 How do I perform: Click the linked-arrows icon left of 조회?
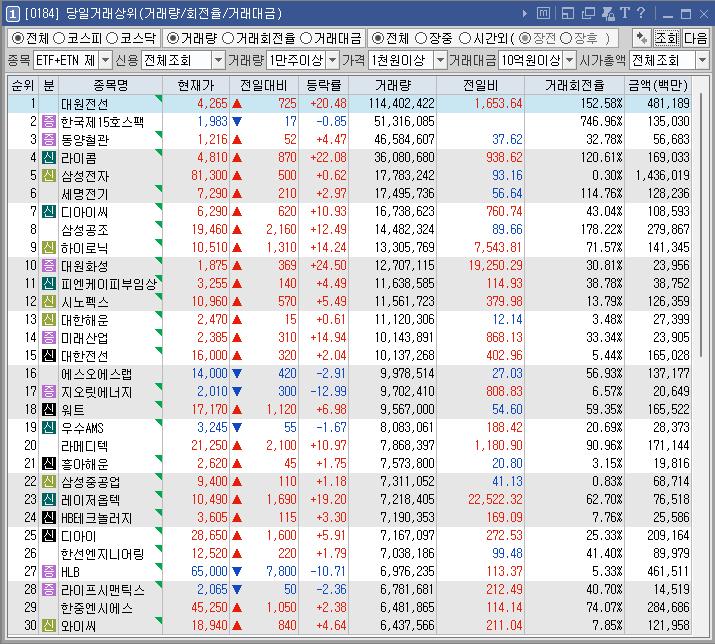642,38
